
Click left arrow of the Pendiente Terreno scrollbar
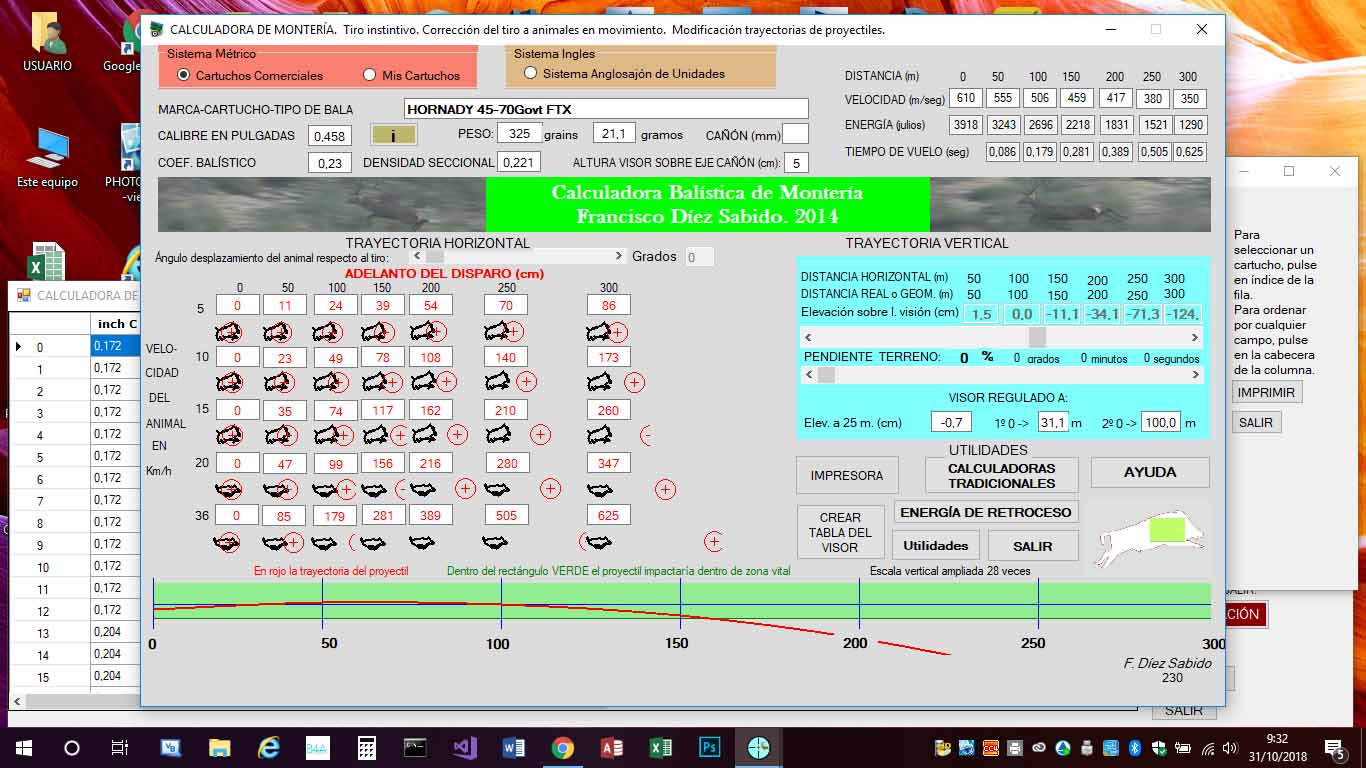pos(810,375)
